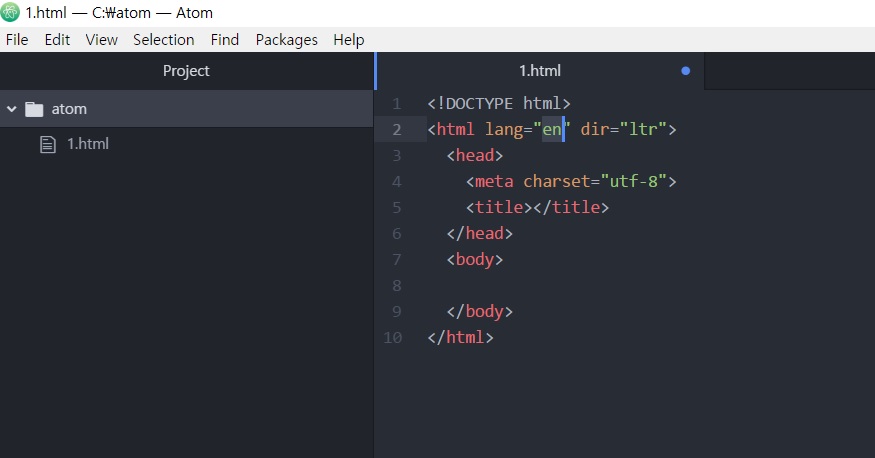This screenshot has height=458, width=875.
Task: Click the closing </body> tag
Action: point(480,312)
